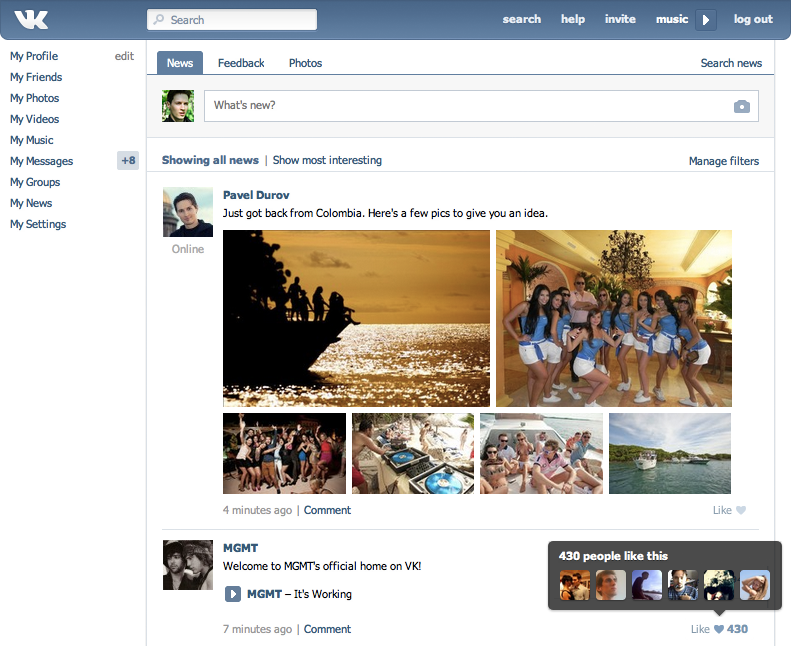
Task: Like Pavel Durov's Colombia post
Action: [729, 510]
